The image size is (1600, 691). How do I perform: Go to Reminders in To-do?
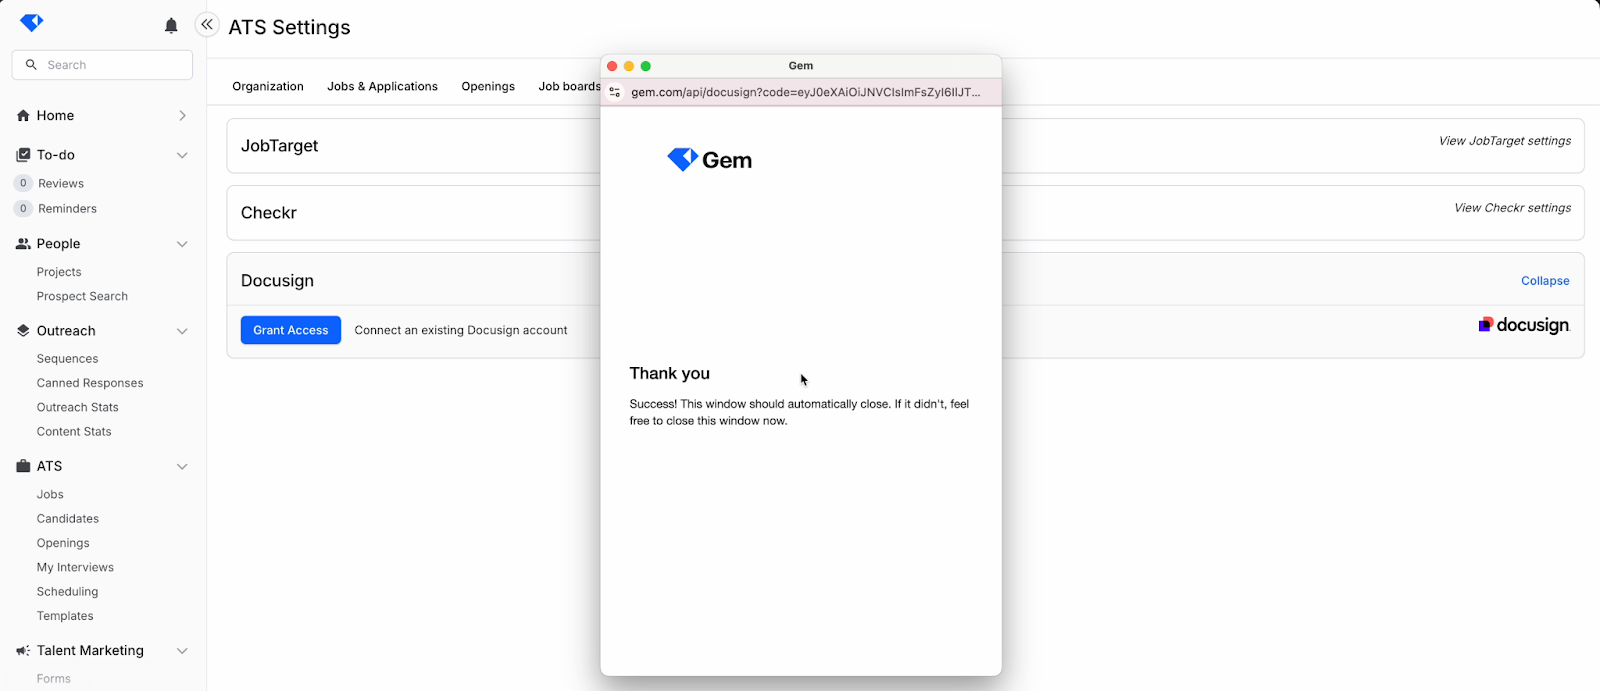(x=67, y=209)
